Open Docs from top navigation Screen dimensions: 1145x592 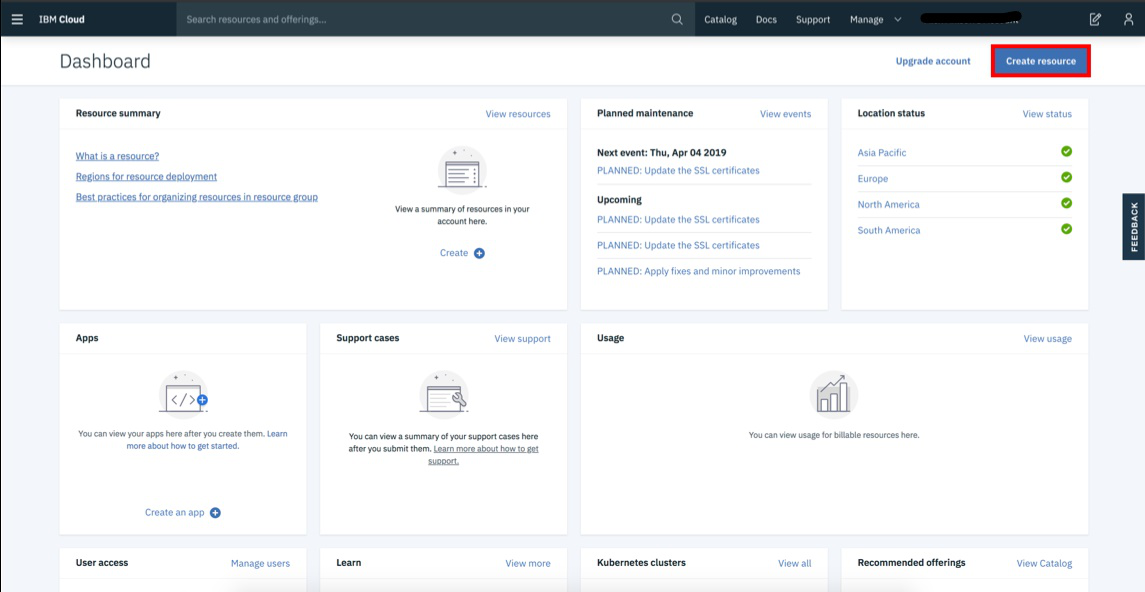[766, 20]
